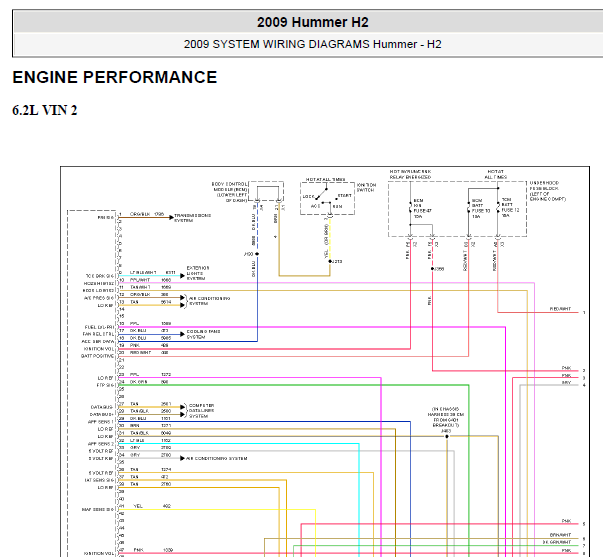The height and width of the screenshot is (557, 603).
Task: Click the "2009 SYSTEM WIRING DIAGRAMS Hummer - H2" subtitle
Action: click(x=312, y=44)
